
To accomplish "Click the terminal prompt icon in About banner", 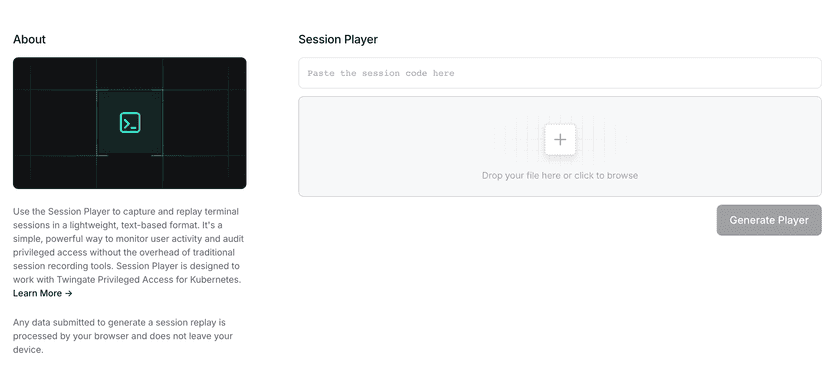I will click(130, 123).
